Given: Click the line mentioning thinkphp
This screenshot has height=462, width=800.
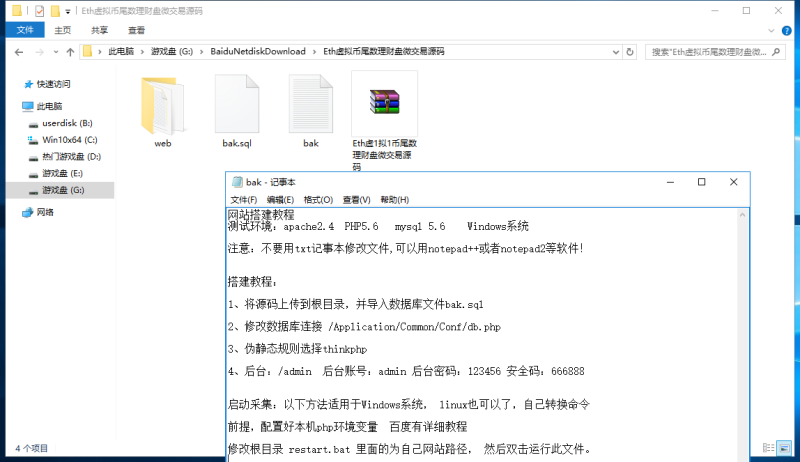Looking at the screenshot, I should [297, 349].
